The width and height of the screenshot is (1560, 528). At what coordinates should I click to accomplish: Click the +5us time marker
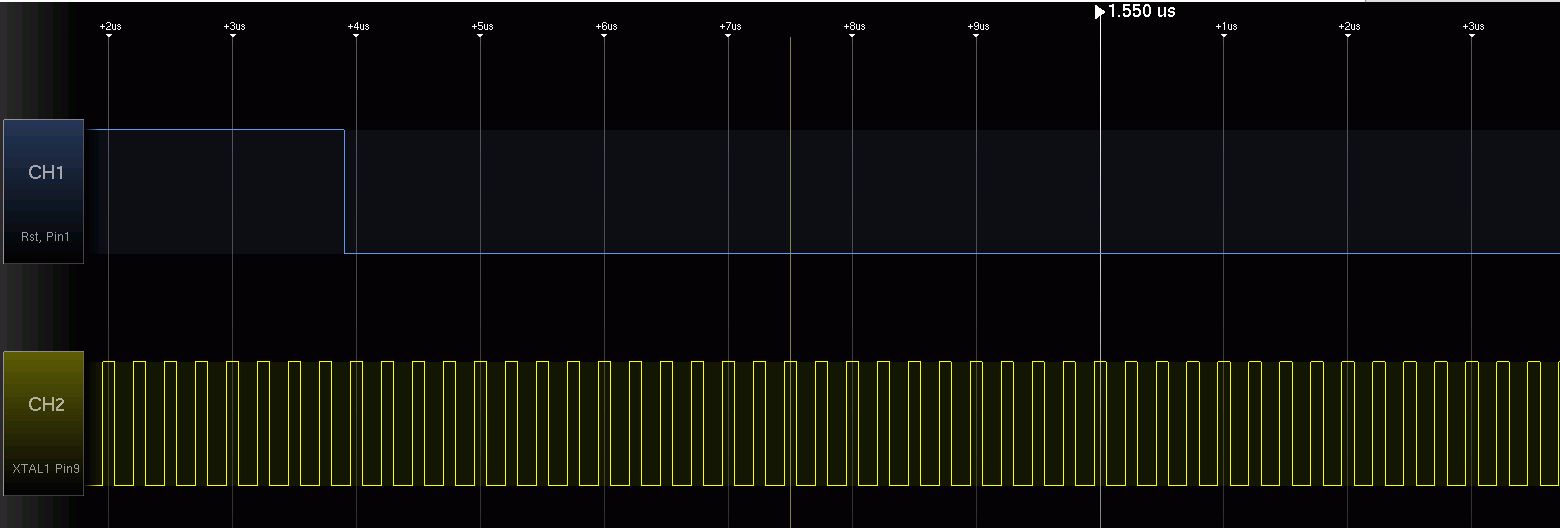481,27
